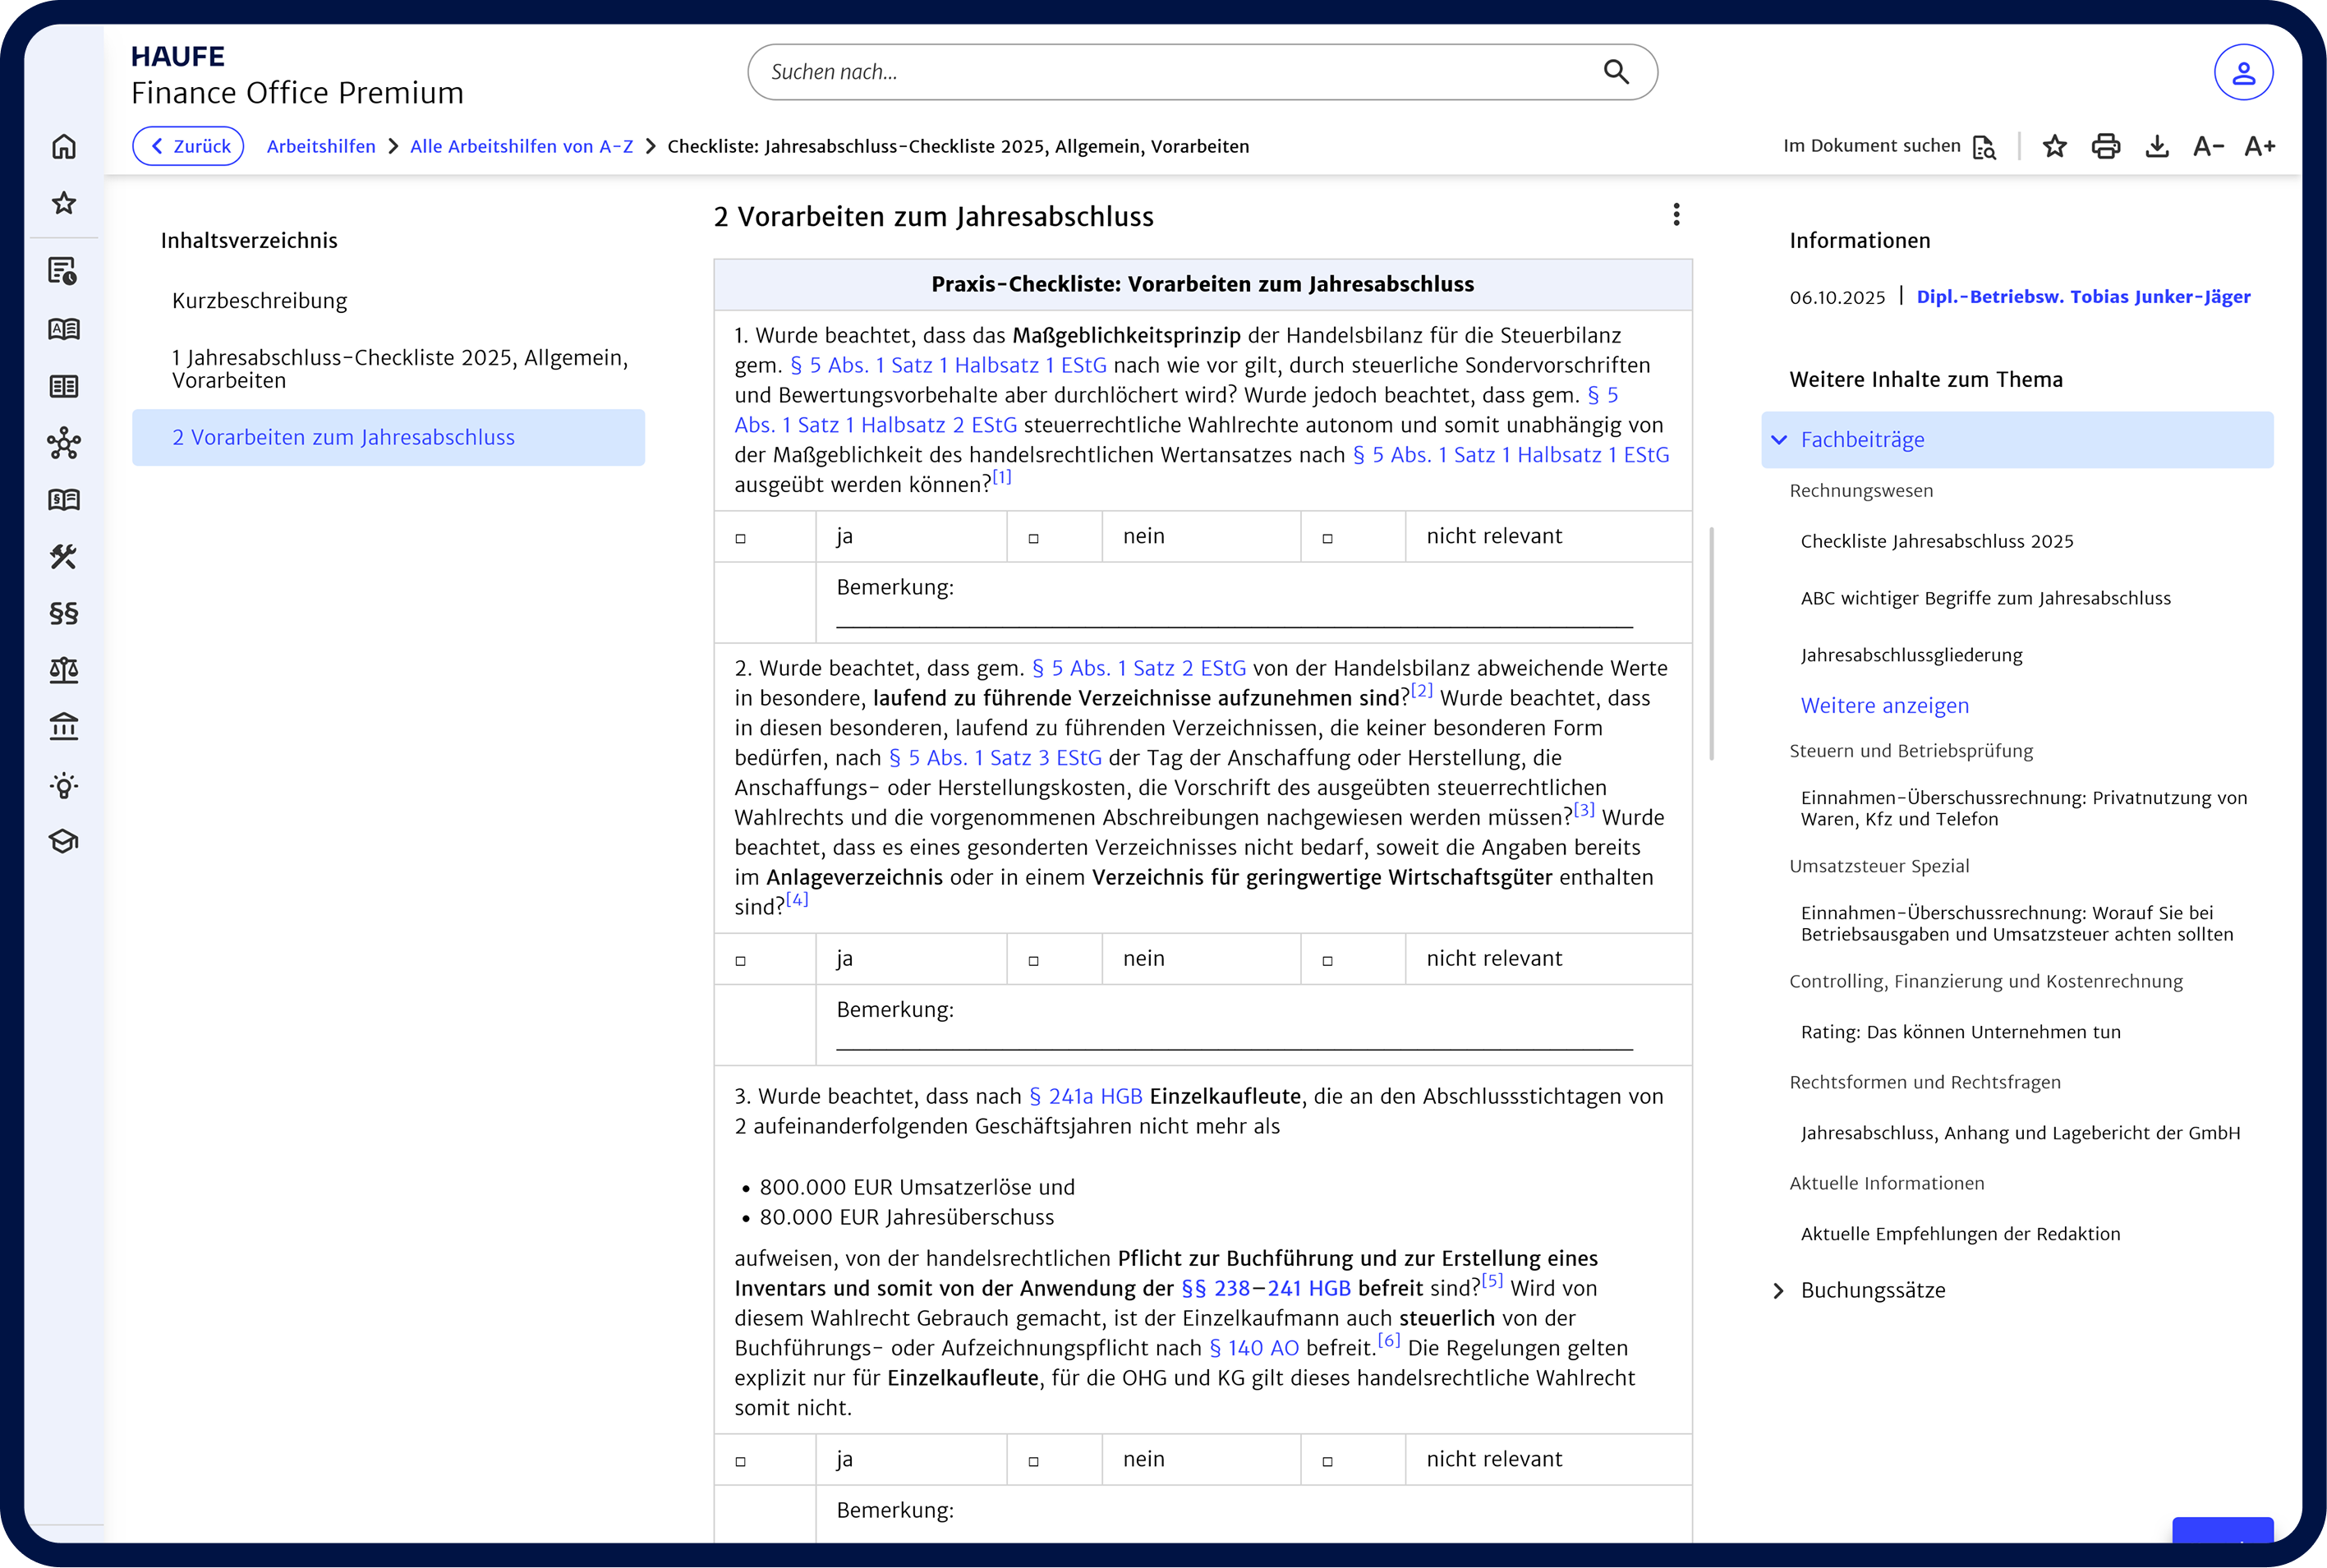
Task: Bookmark document with toolbar star icon
Action: pos(2054,147)
